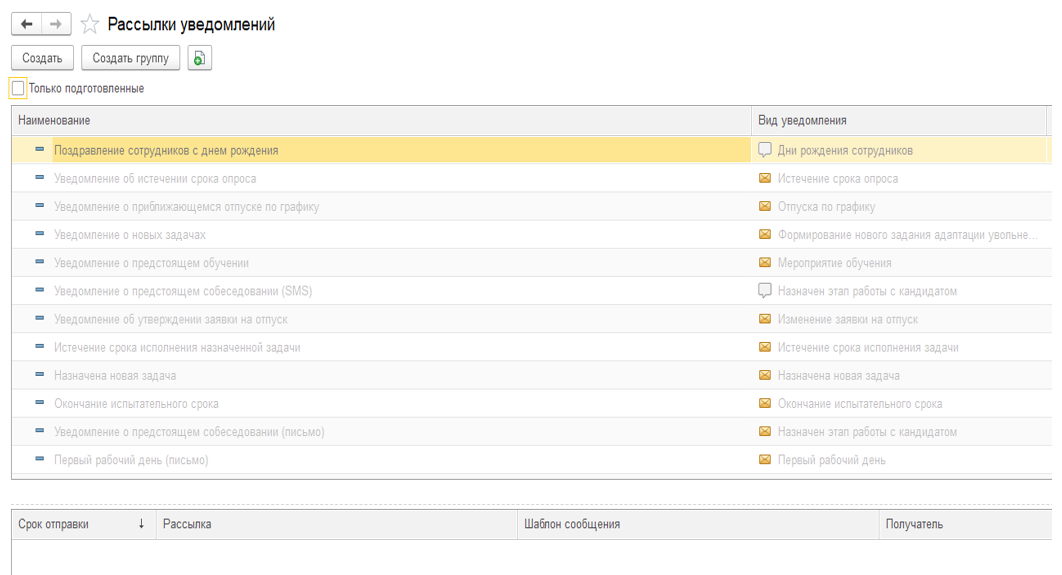Click the Вид уведомления column header
1062x575 pixels.
(x=802, y=120)
